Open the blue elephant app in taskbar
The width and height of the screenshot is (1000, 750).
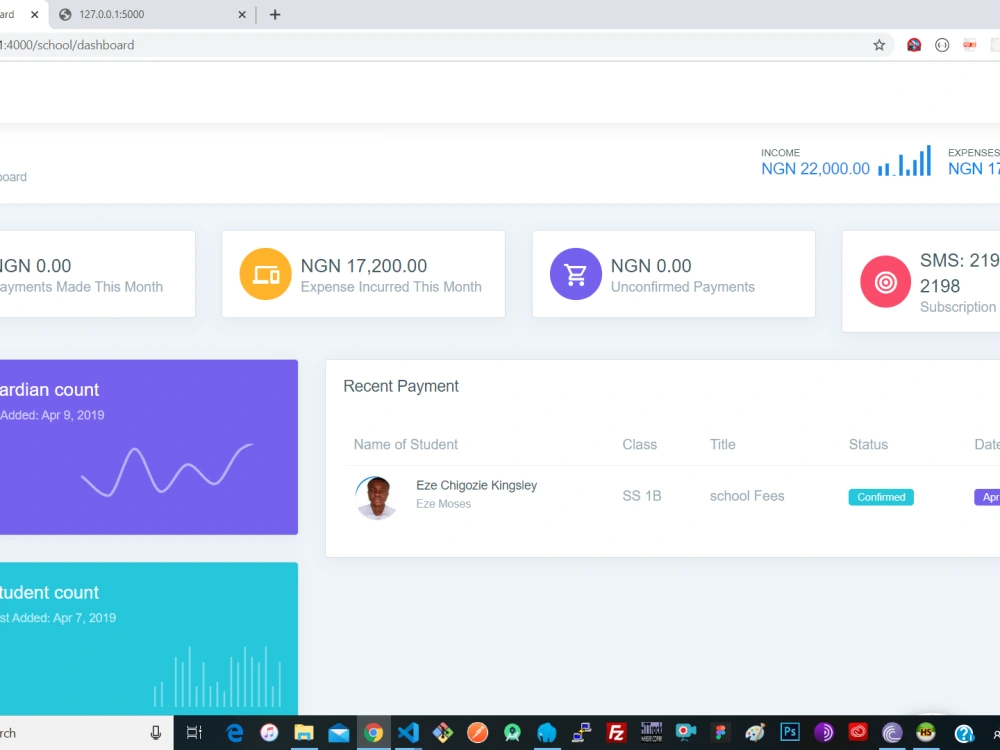coord(547,733)
